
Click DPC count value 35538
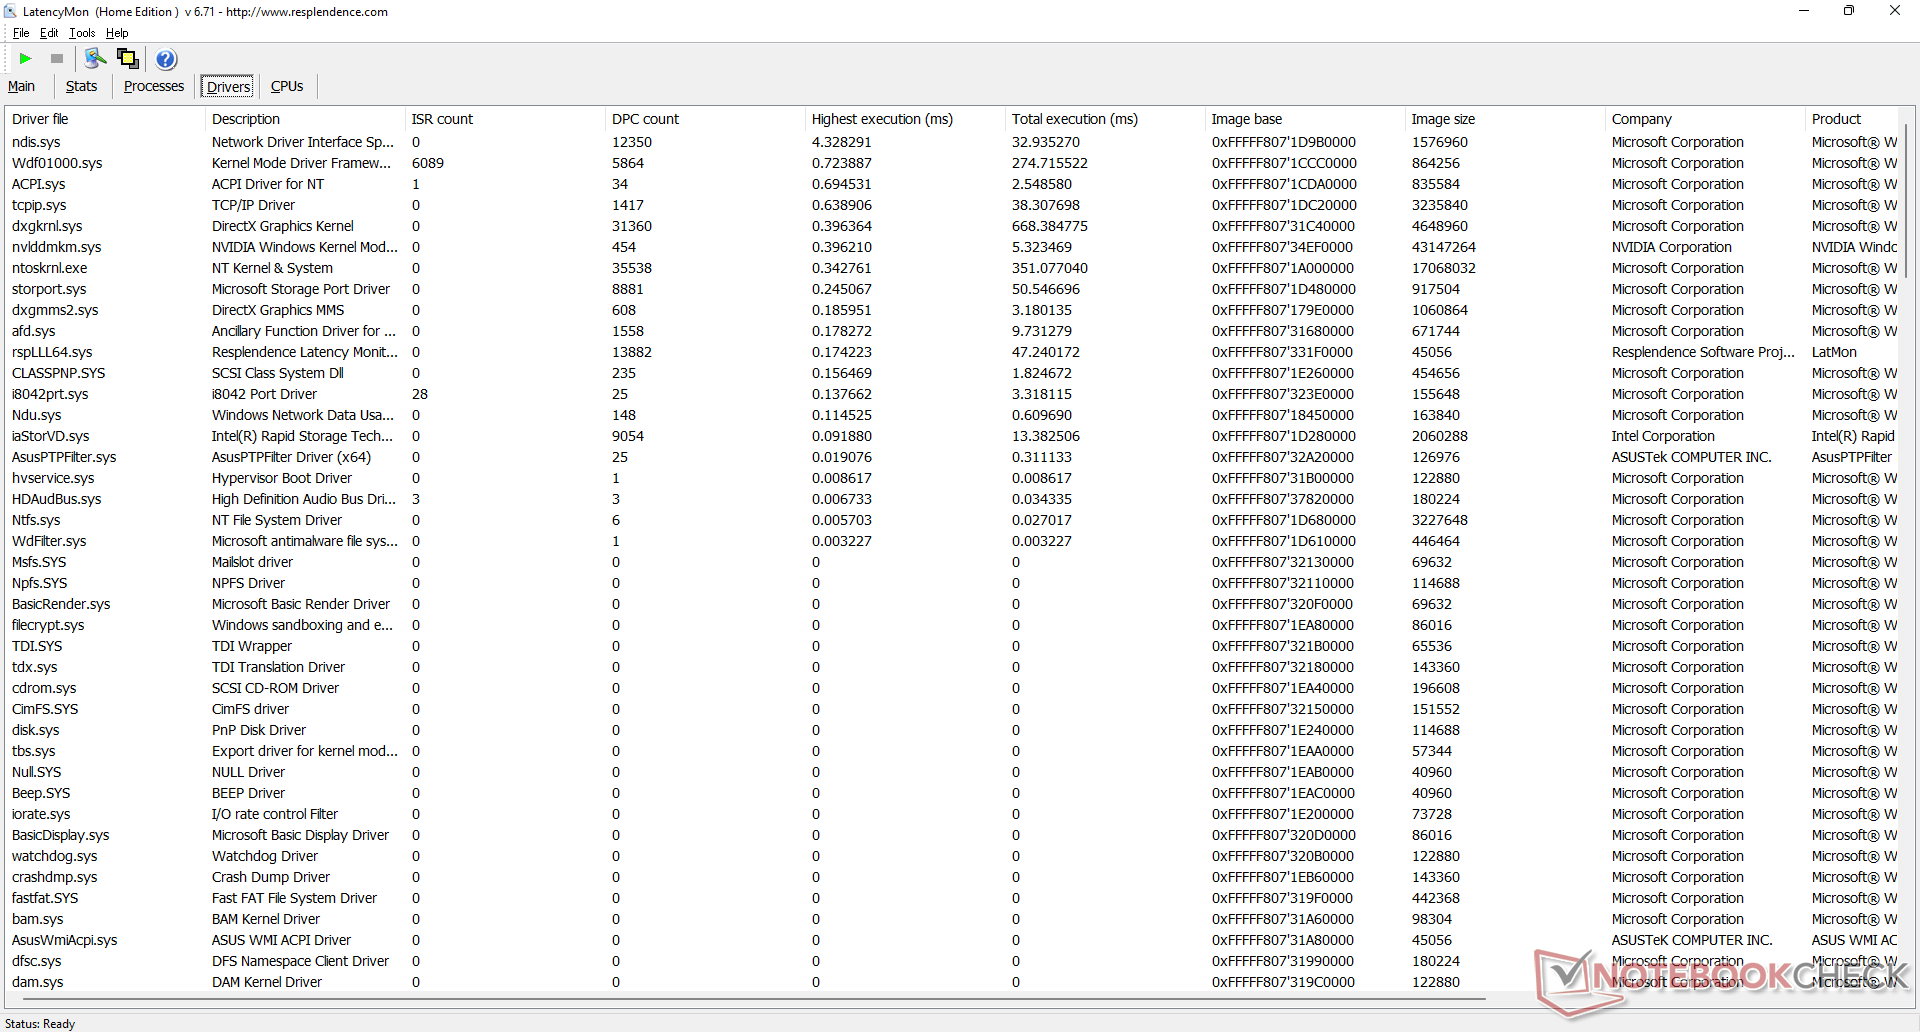[631, 268]
